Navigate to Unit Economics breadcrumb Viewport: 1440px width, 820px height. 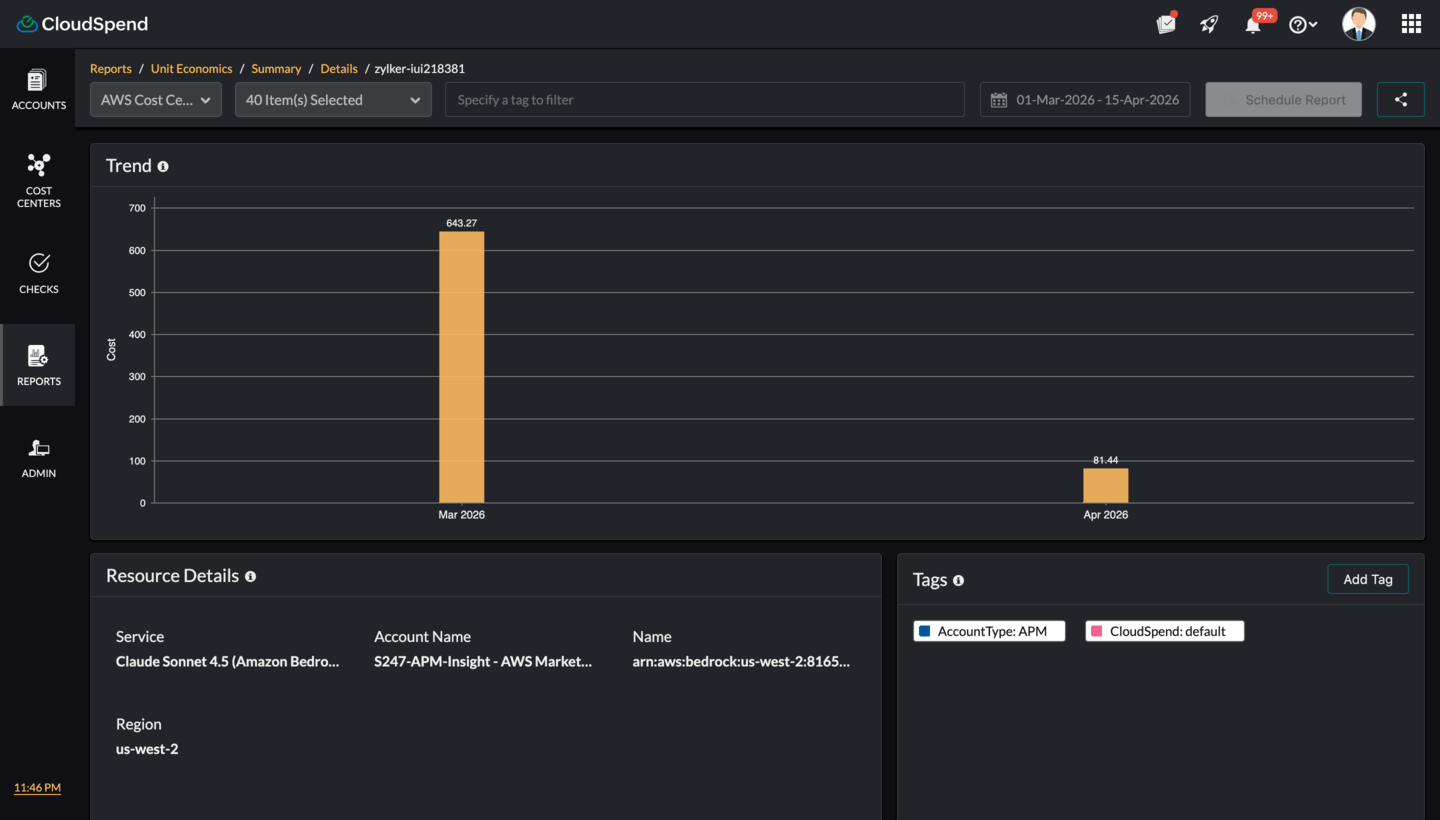191,69
